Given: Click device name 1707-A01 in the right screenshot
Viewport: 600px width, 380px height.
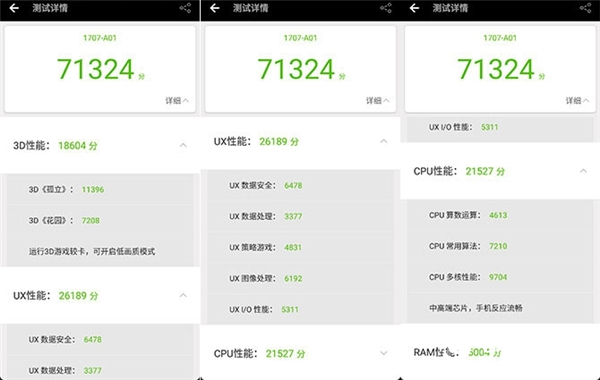Looking at the screenshot, I should tap(500, 38).
